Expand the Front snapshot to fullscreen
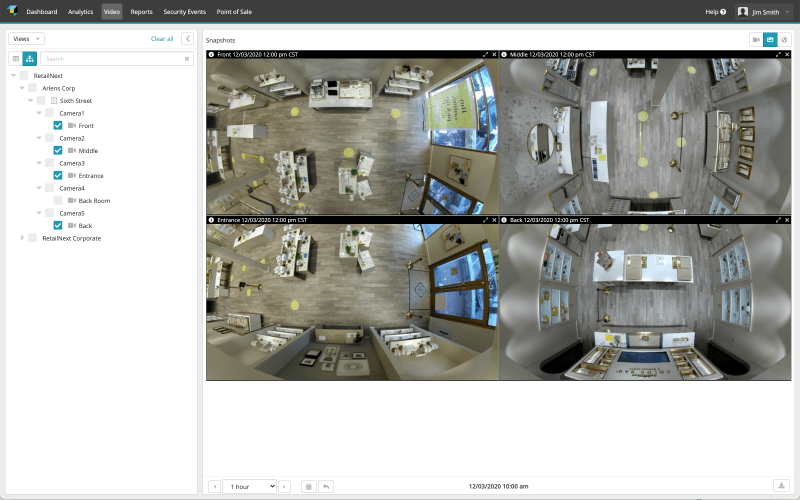This screenshot has width=800, height=500. click(x=485, y=55)
